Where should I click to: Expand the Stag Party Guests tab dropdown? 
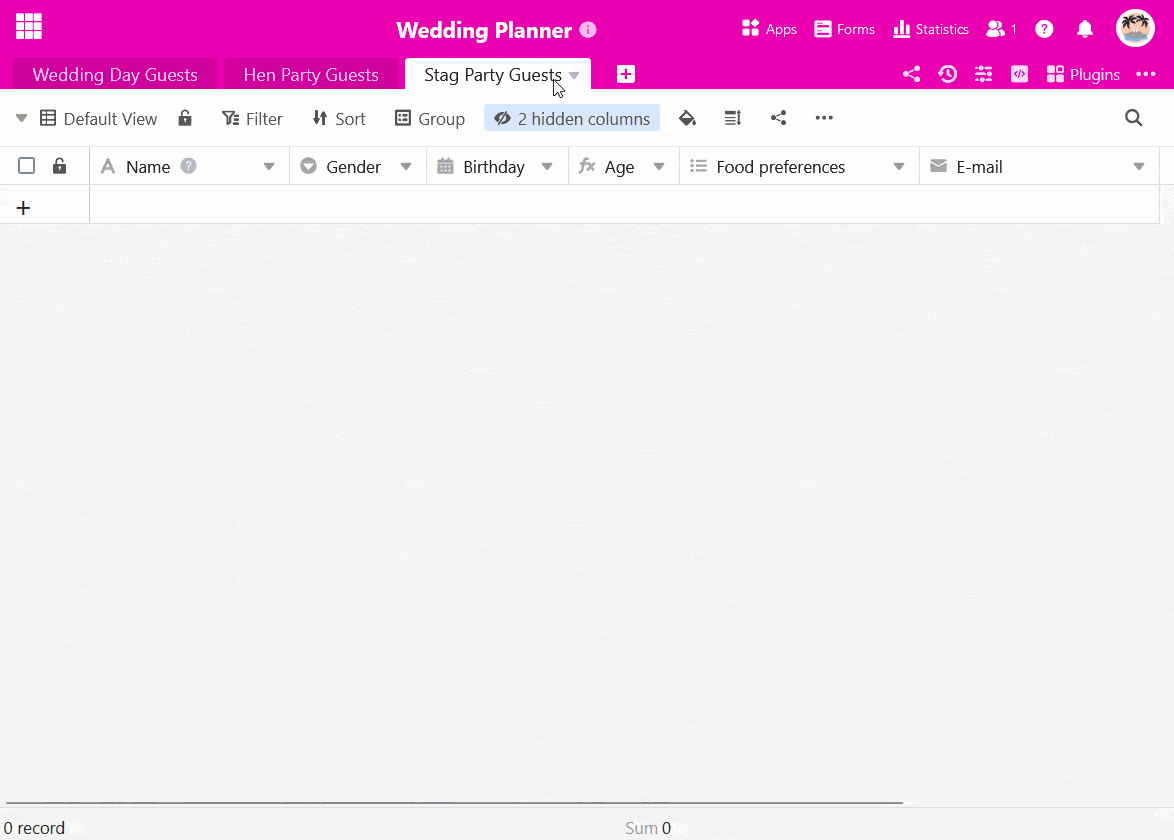(x=574, y=75)
